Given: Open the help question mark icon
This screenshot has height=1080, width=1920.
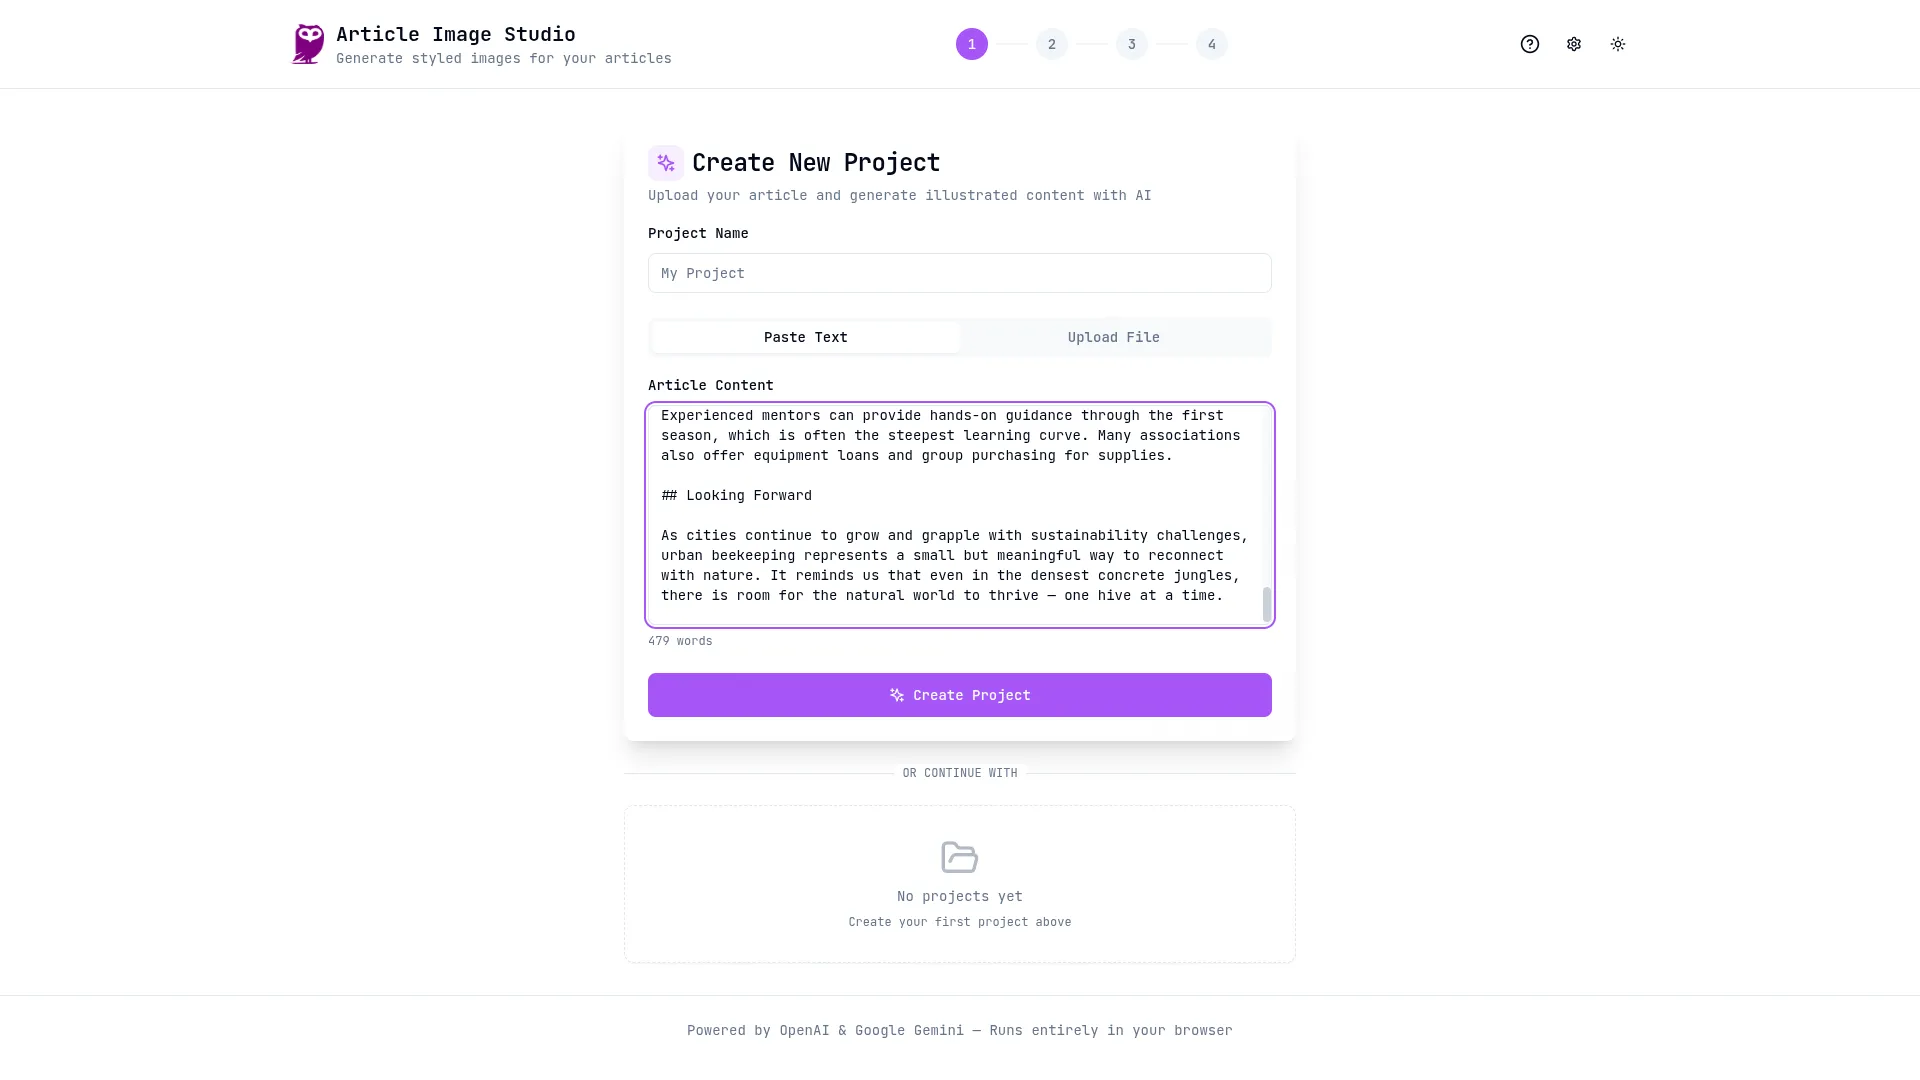Looking at the screenshot, I should tap(1530, 44).
